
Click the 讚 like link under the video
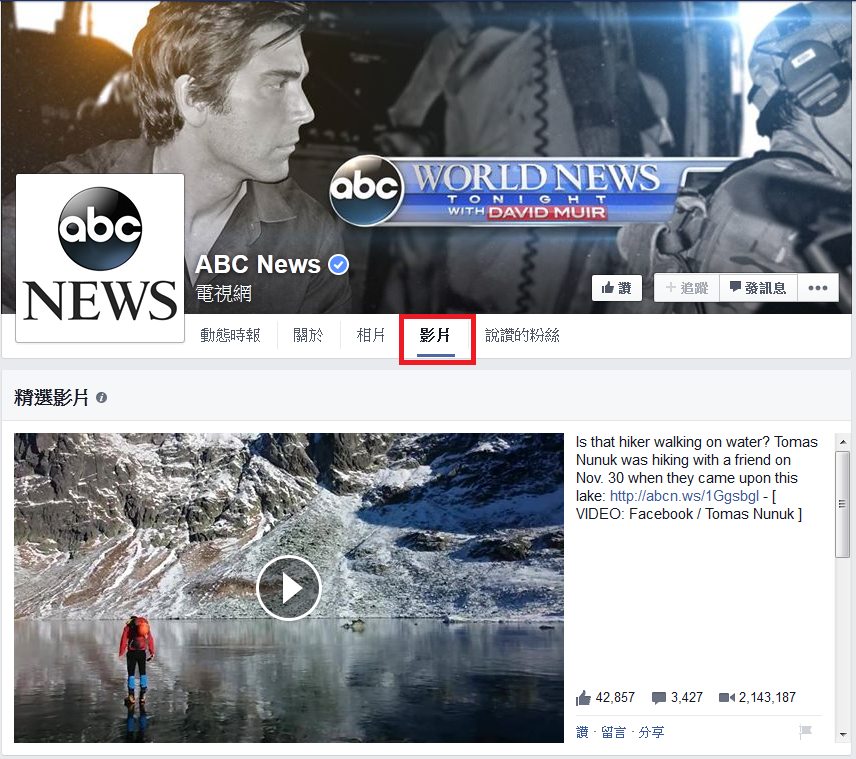tap(582, 732)
